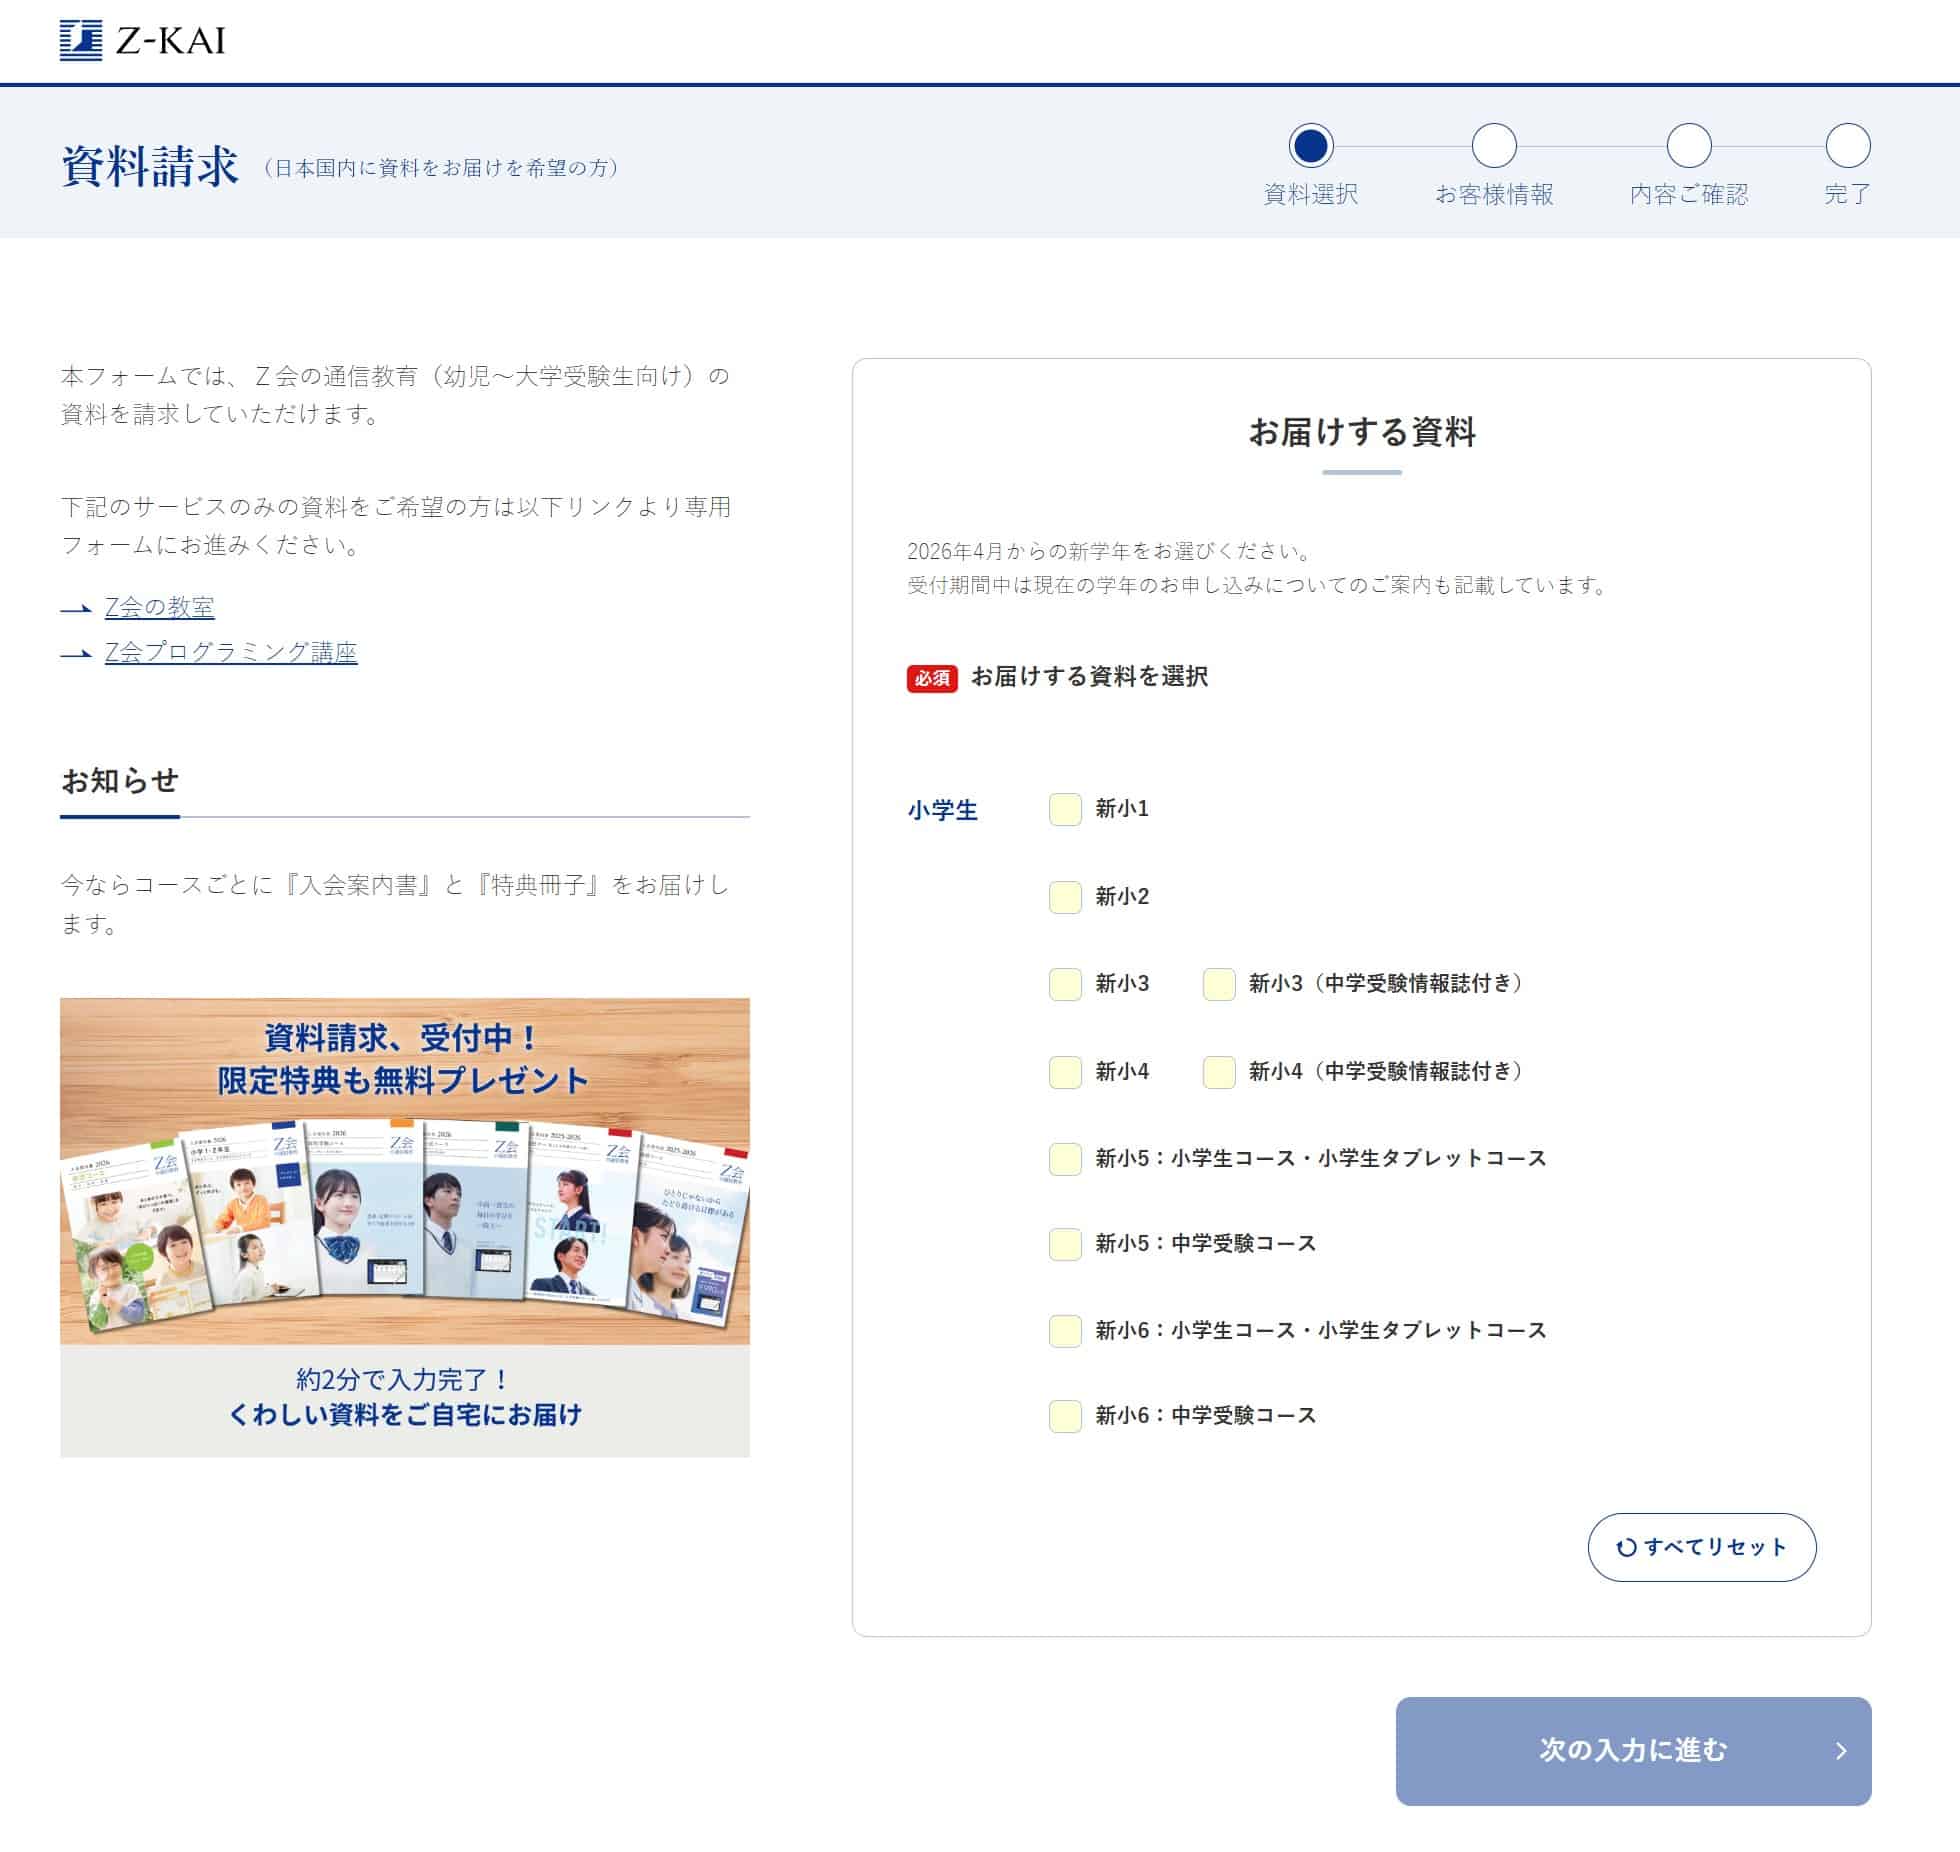
Task: Click the 内容ご確認 step circle
Action: tap(1688, 146)
